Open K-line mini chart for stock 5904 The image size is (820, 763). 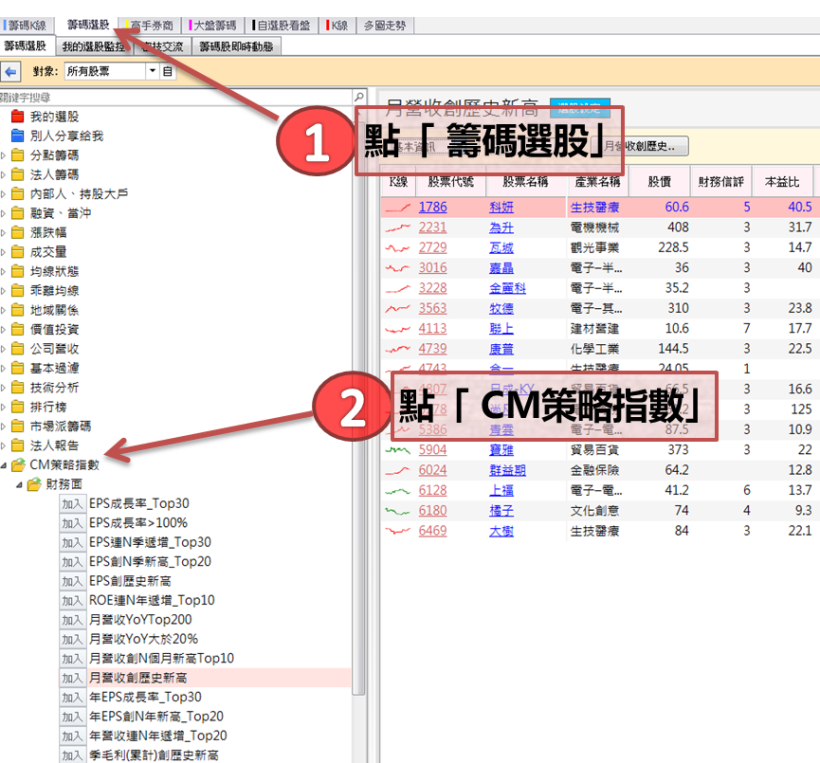(397, 450)
